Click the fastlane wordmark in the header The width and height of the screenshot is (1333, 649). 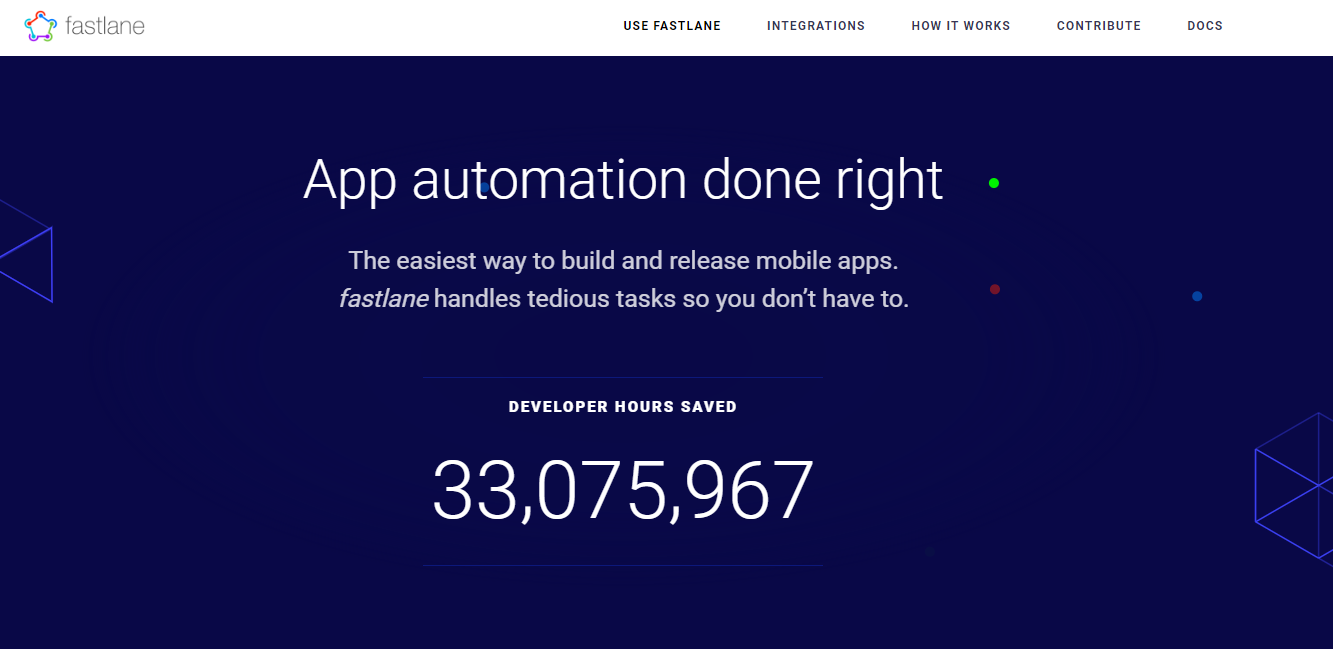click(105, 26)
